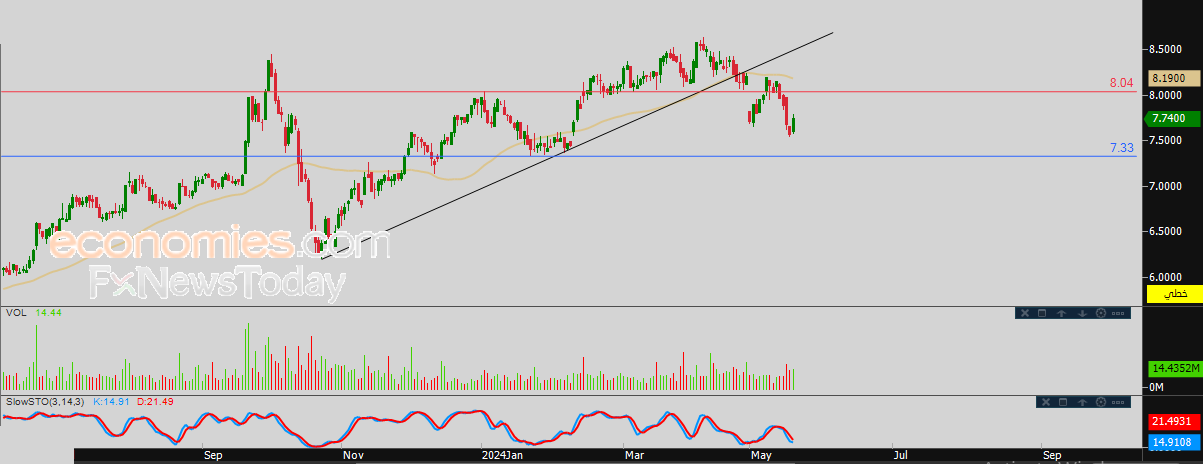
Task: Click the green 14.4352M volume tag
Action: (1174, 368)
